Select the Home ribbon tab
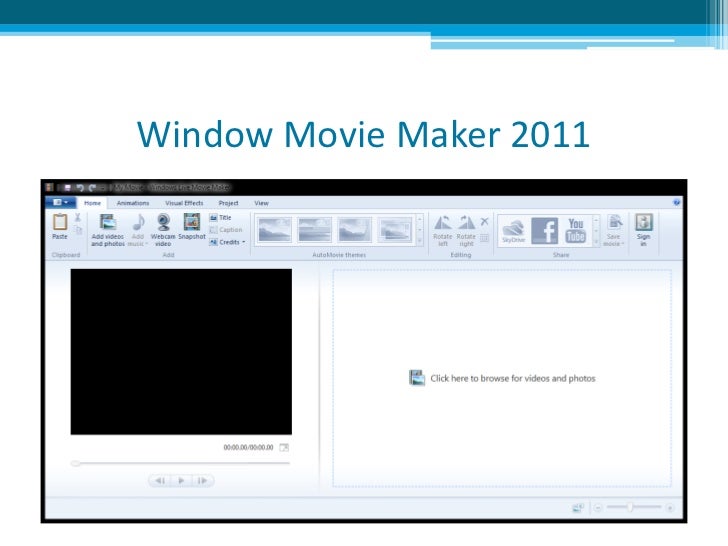This screenshot has width=728, height=546. click(92, 203)
